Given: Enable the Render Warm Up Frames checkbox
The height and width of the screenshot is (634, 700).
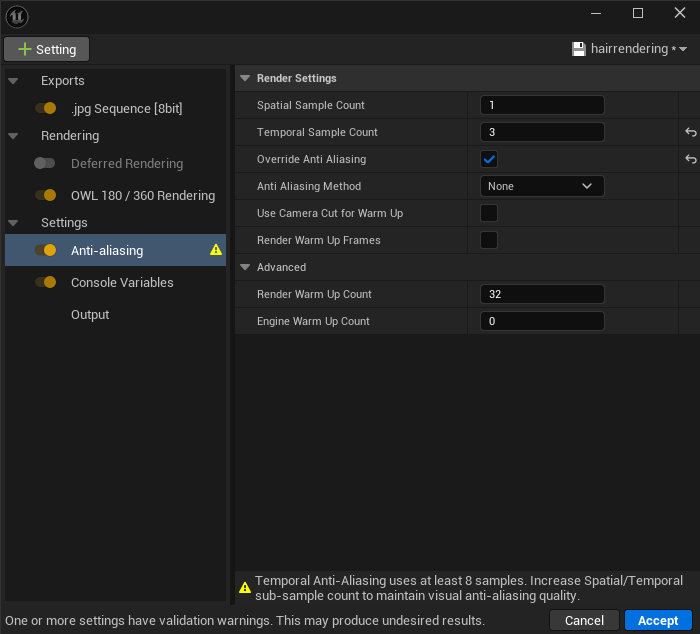Looking at the screenshot, I should [x=489, y=240].
